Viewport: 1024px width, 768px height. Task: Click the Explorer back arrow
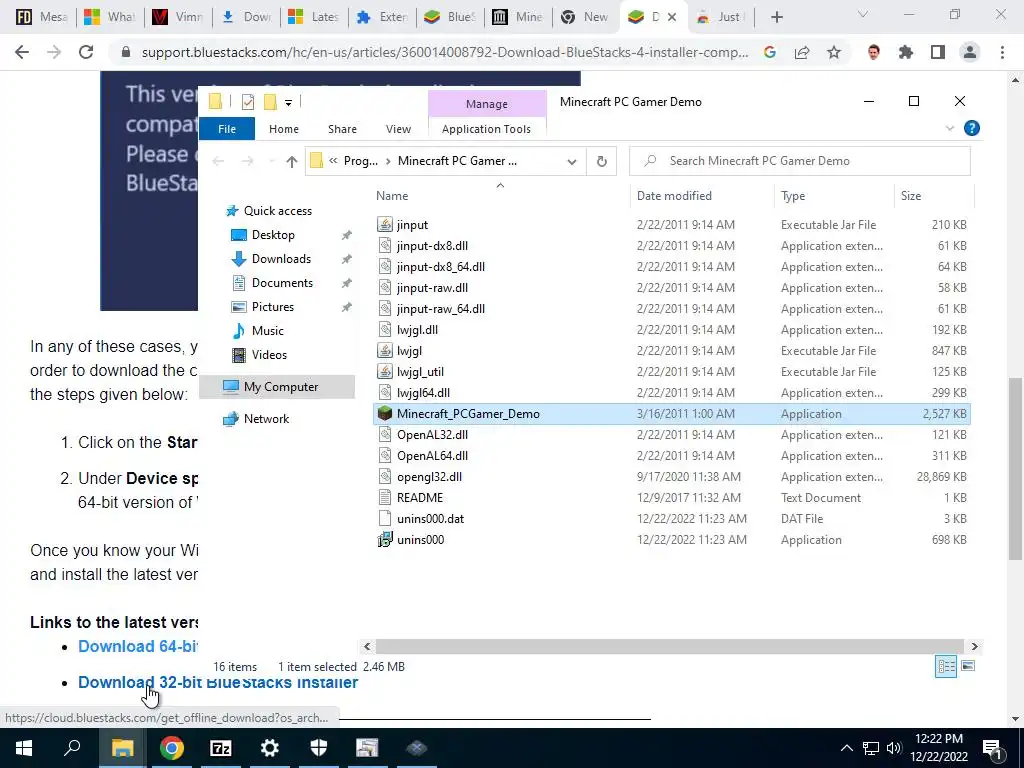point(219,161)
